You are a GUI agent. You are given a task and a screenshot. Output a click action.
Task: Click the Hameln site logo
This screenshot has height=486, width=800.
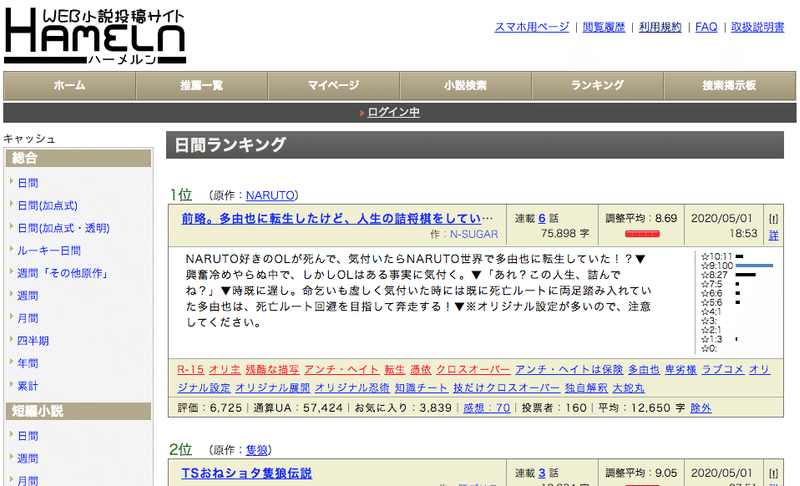[95, 36]
